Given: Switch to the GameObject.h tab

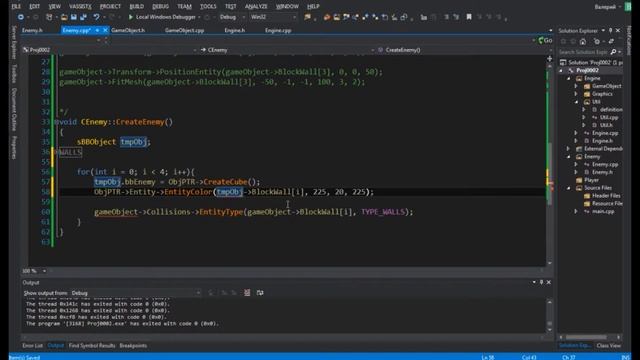Looking at the screenshot, I should tap(128, 30).
